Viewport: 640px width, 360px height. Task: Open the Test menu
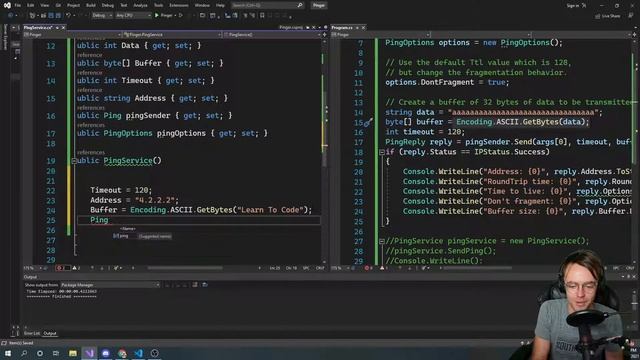click(124, 5)
